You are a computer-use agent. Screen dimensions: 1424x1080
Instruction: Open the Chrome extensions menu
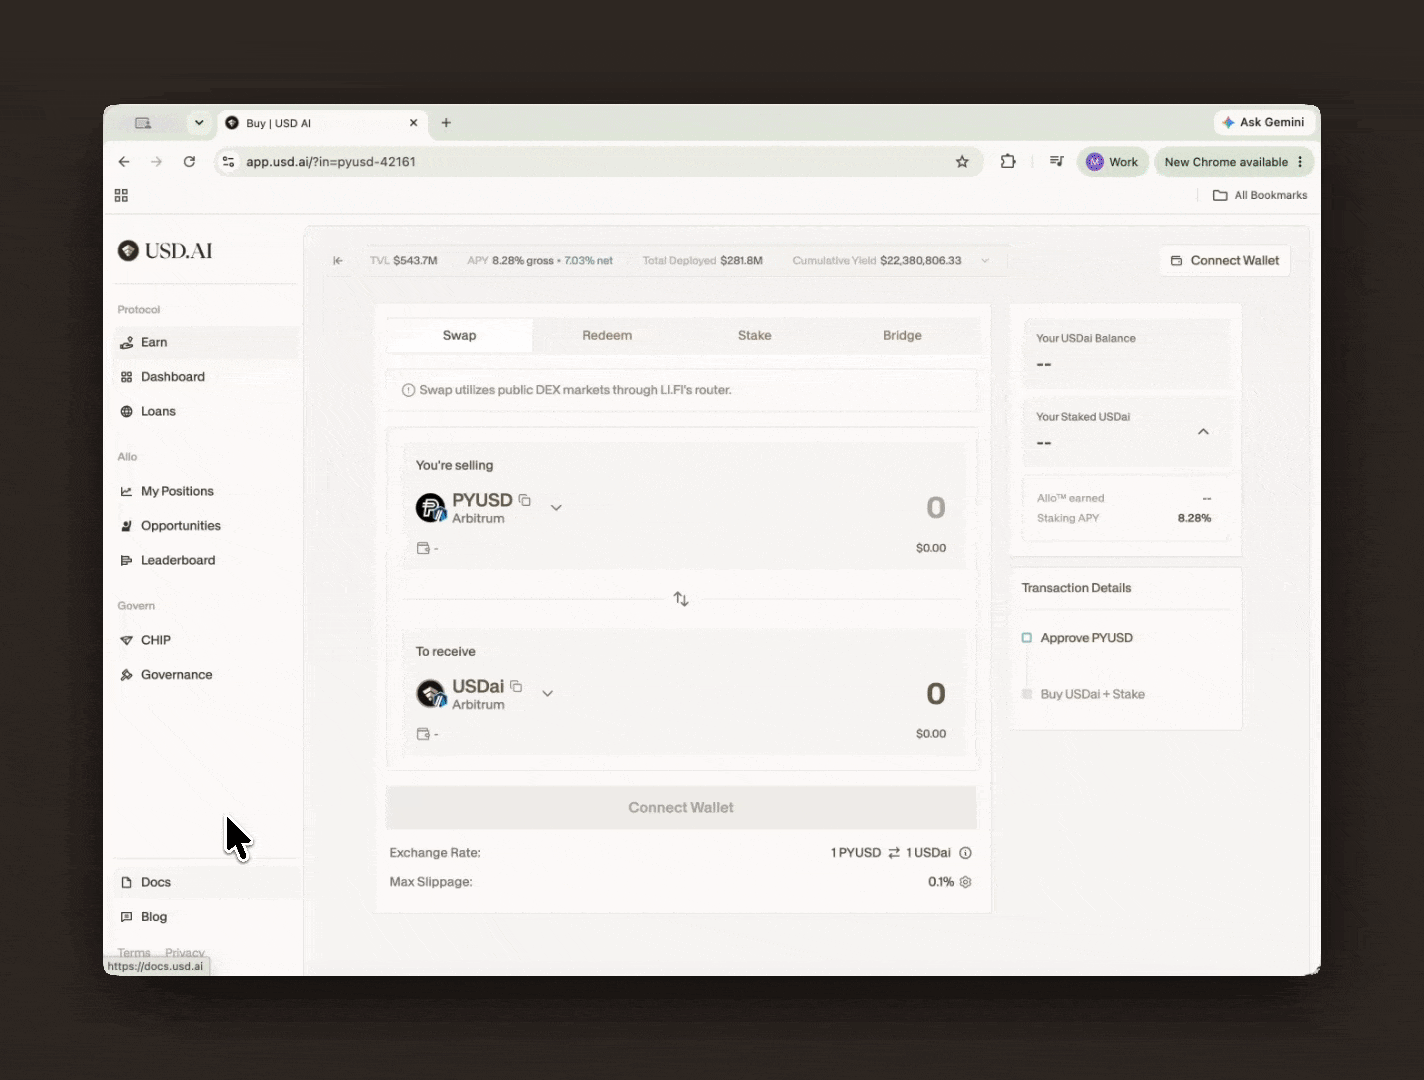coord(1008,162)
